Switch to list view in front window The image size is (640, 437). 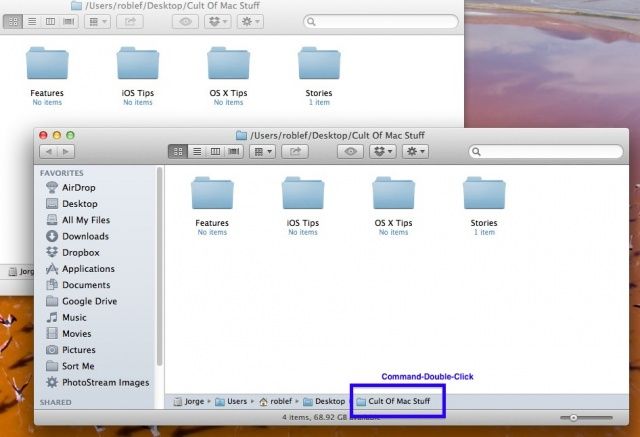(197, 151)
